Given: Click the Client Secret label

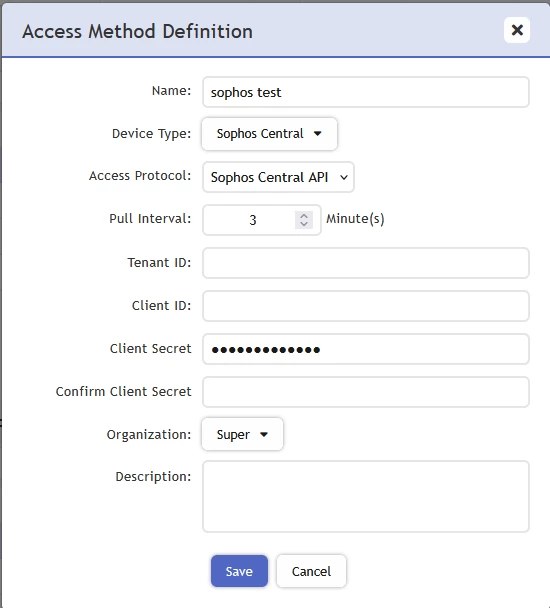Looking at the screenshot, I should tap(150, 349).
